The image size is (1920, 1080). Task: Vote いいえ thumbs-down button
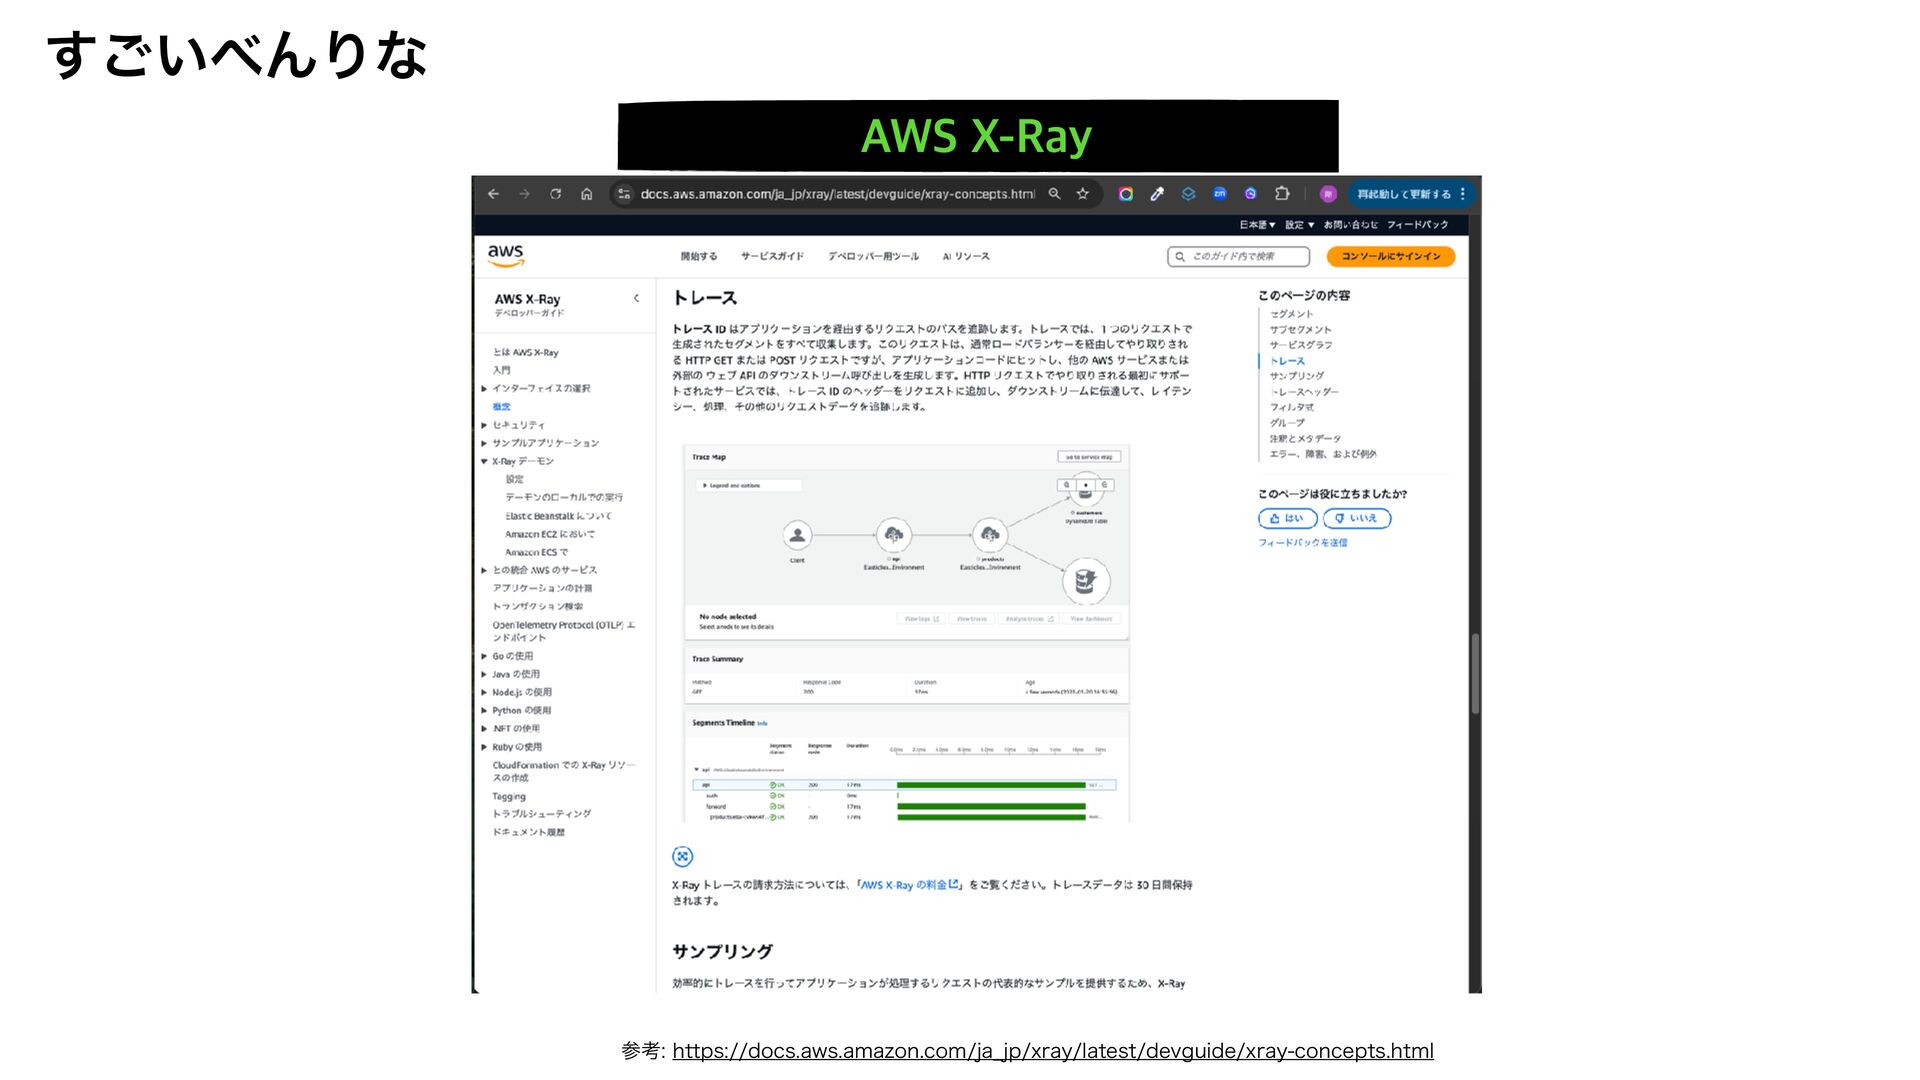1356,518
